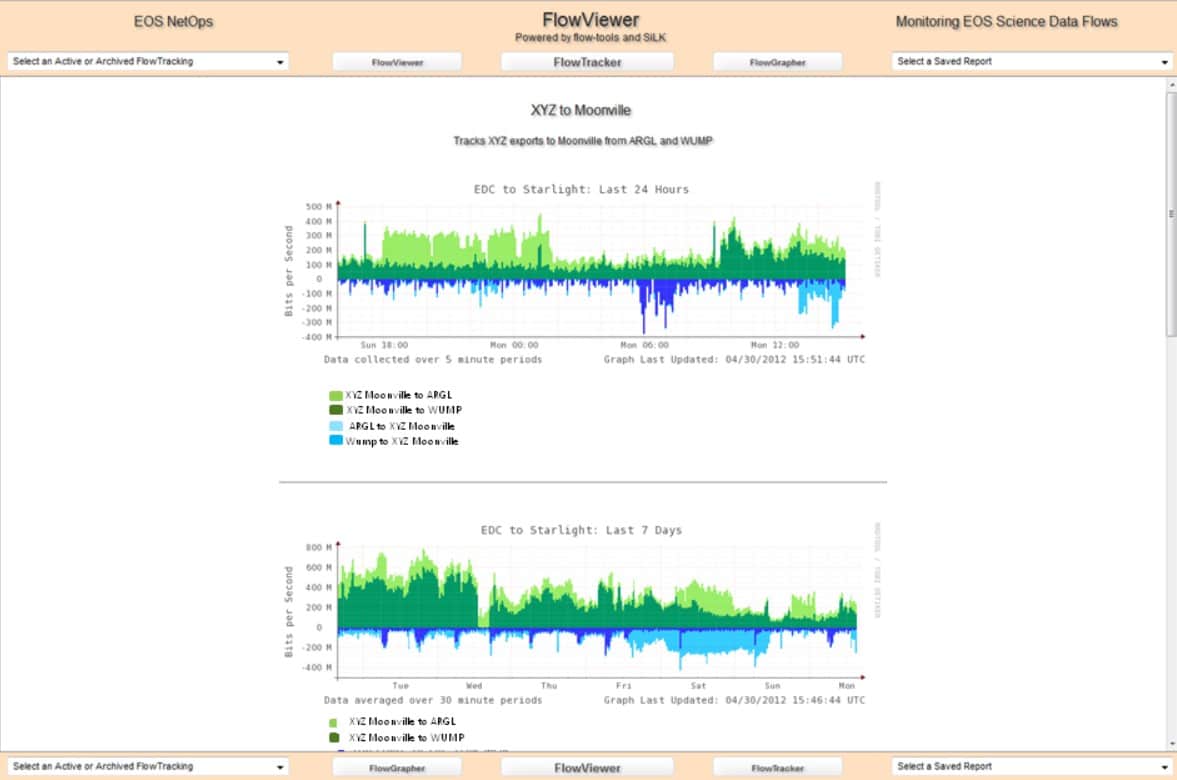Click the top FlowTracker button
1177x780 pixels.
[587, 62]
